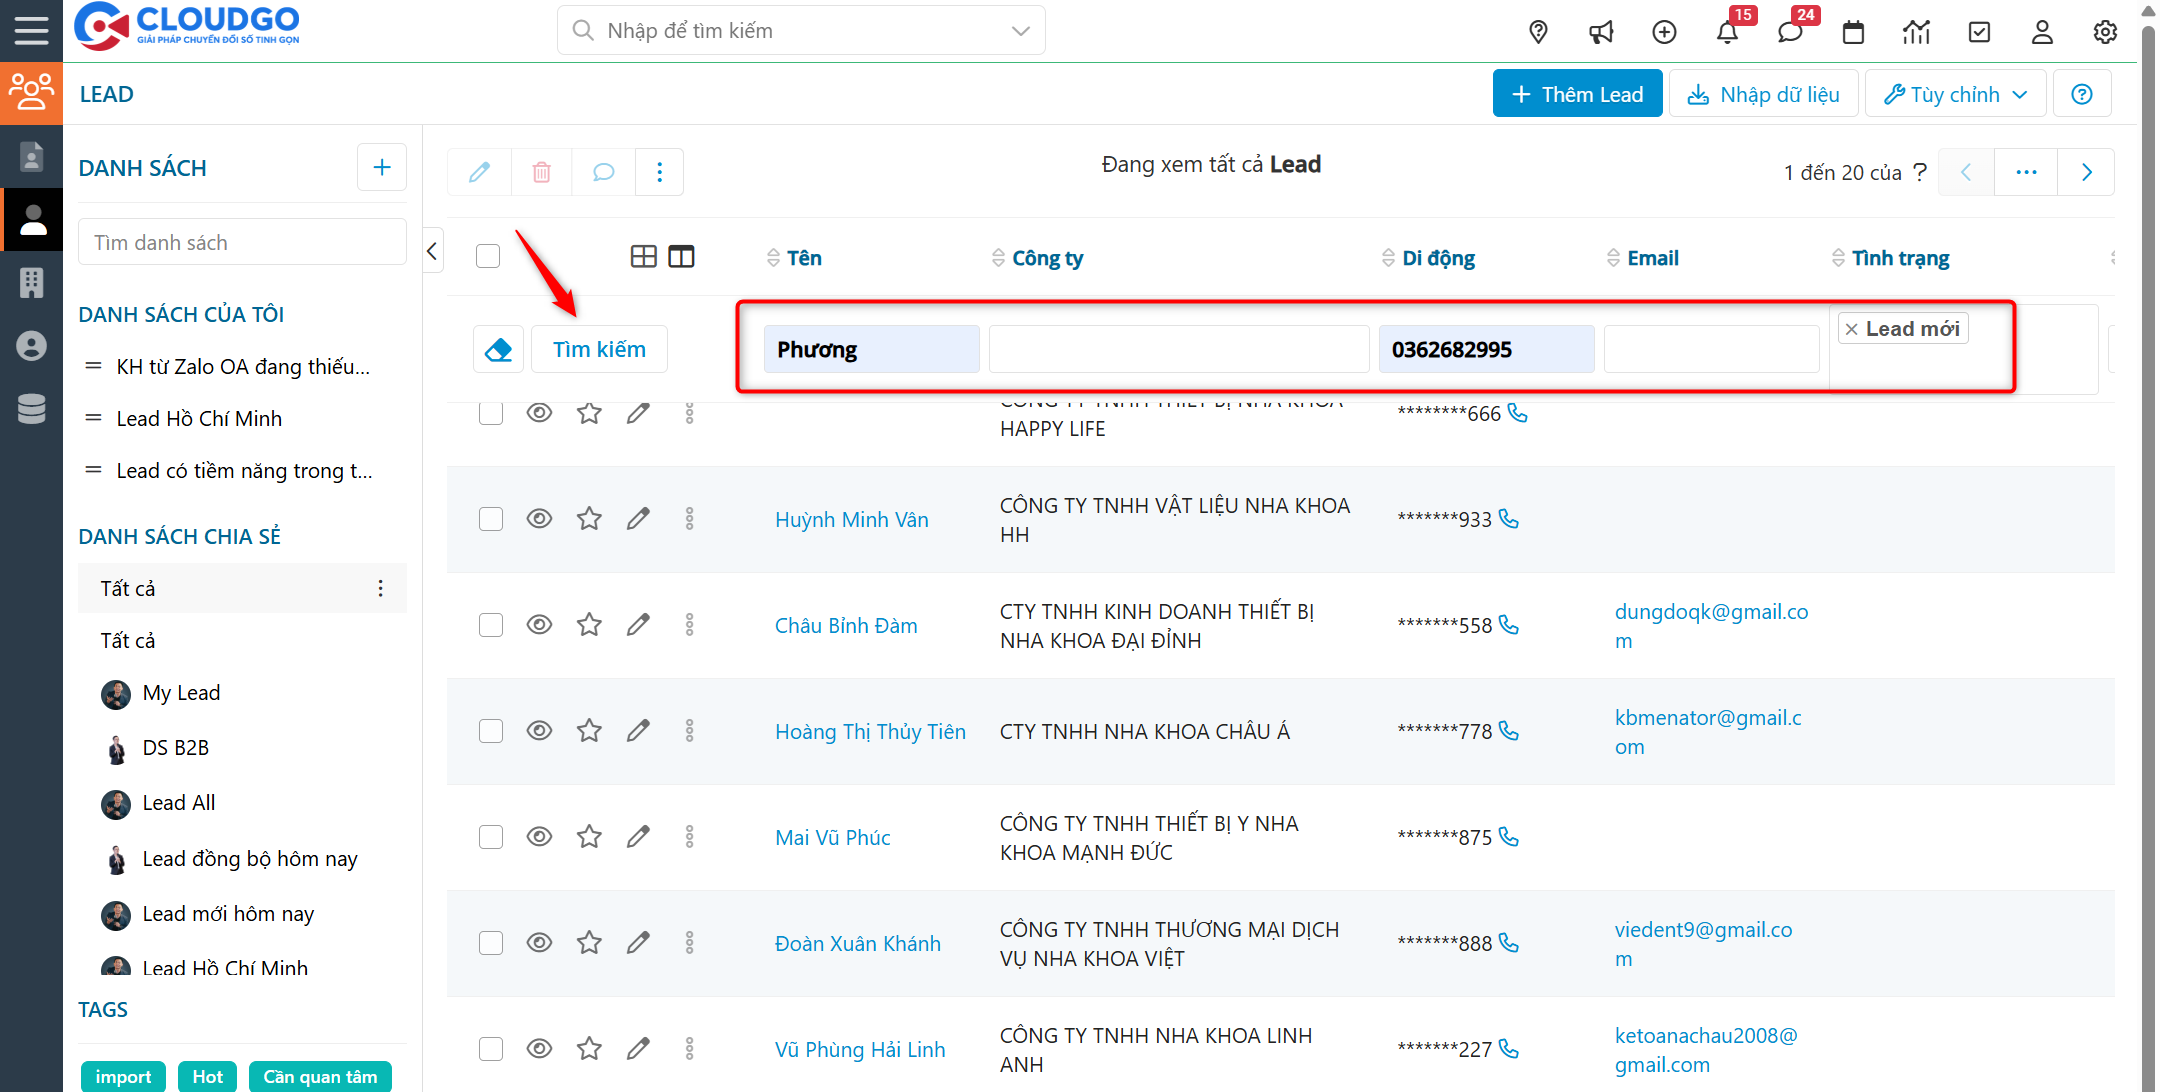Check the select-all header checkbox
The width and height of the screenshot is (2160, 1092).
point(488,257)
